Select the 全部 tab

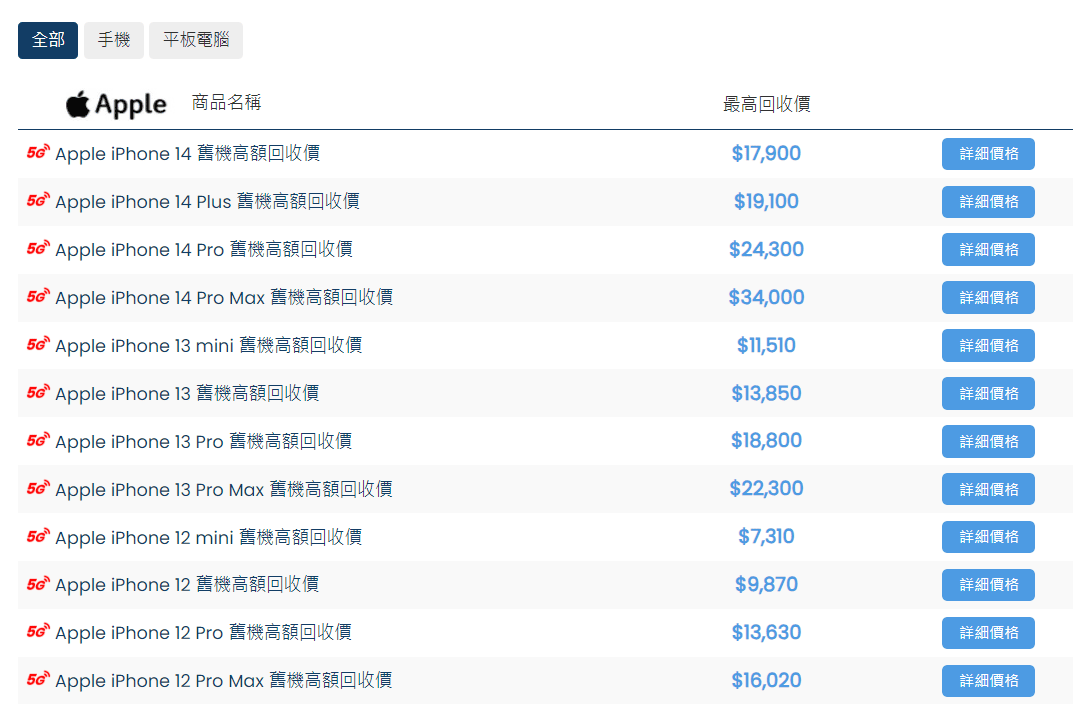coord(48,40)
